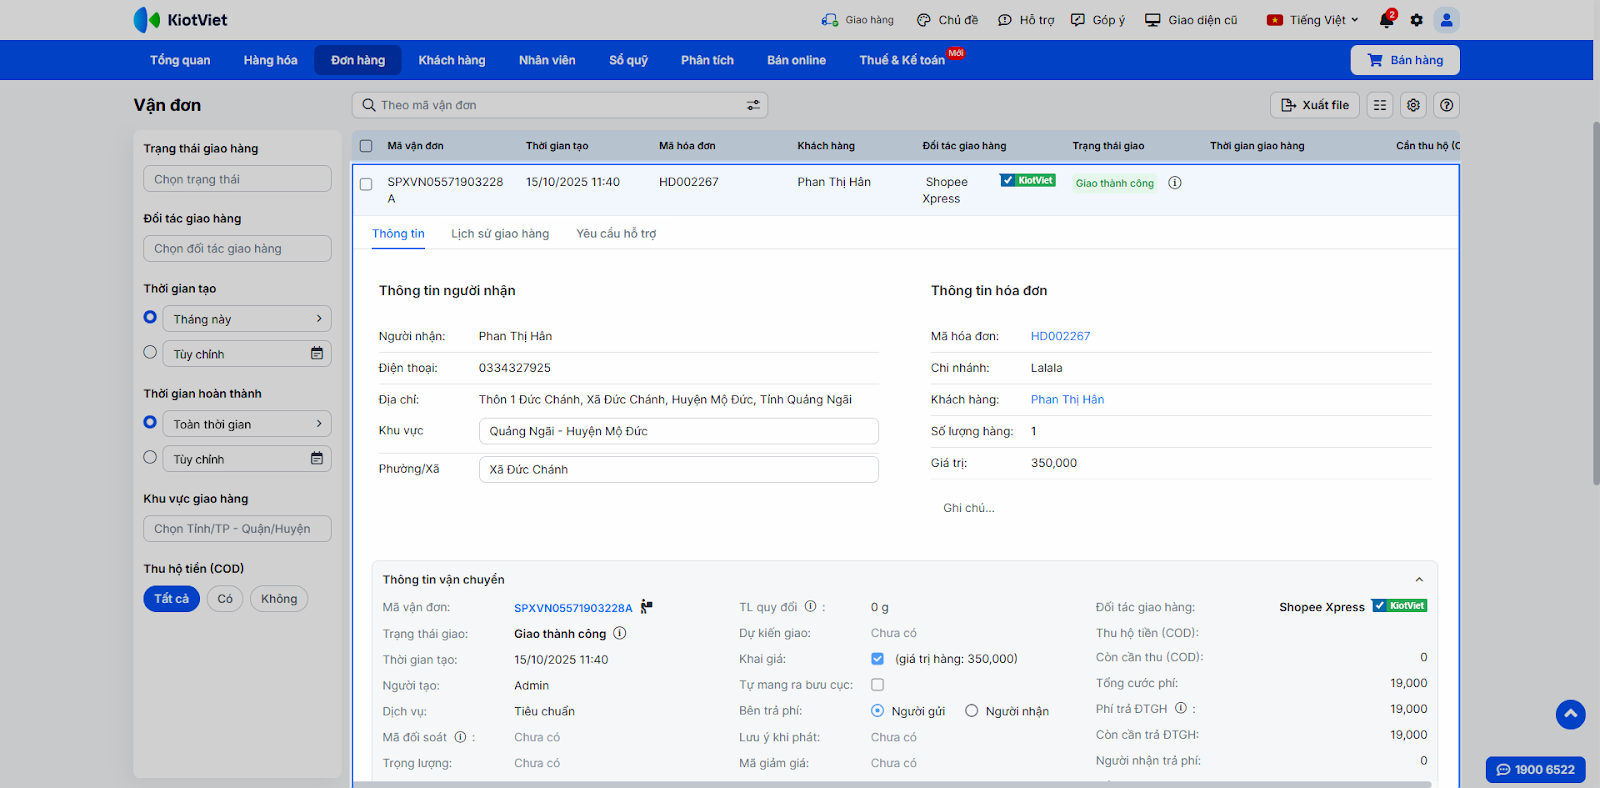
Task: Open the column display list icon
Action: point(1380,105)
